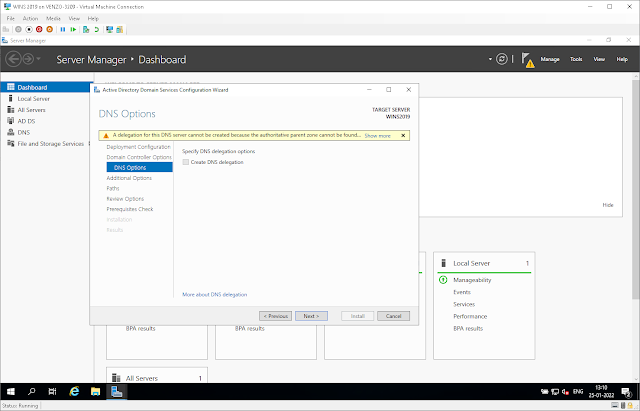Go to the Paths wizard step

point(113,188)
